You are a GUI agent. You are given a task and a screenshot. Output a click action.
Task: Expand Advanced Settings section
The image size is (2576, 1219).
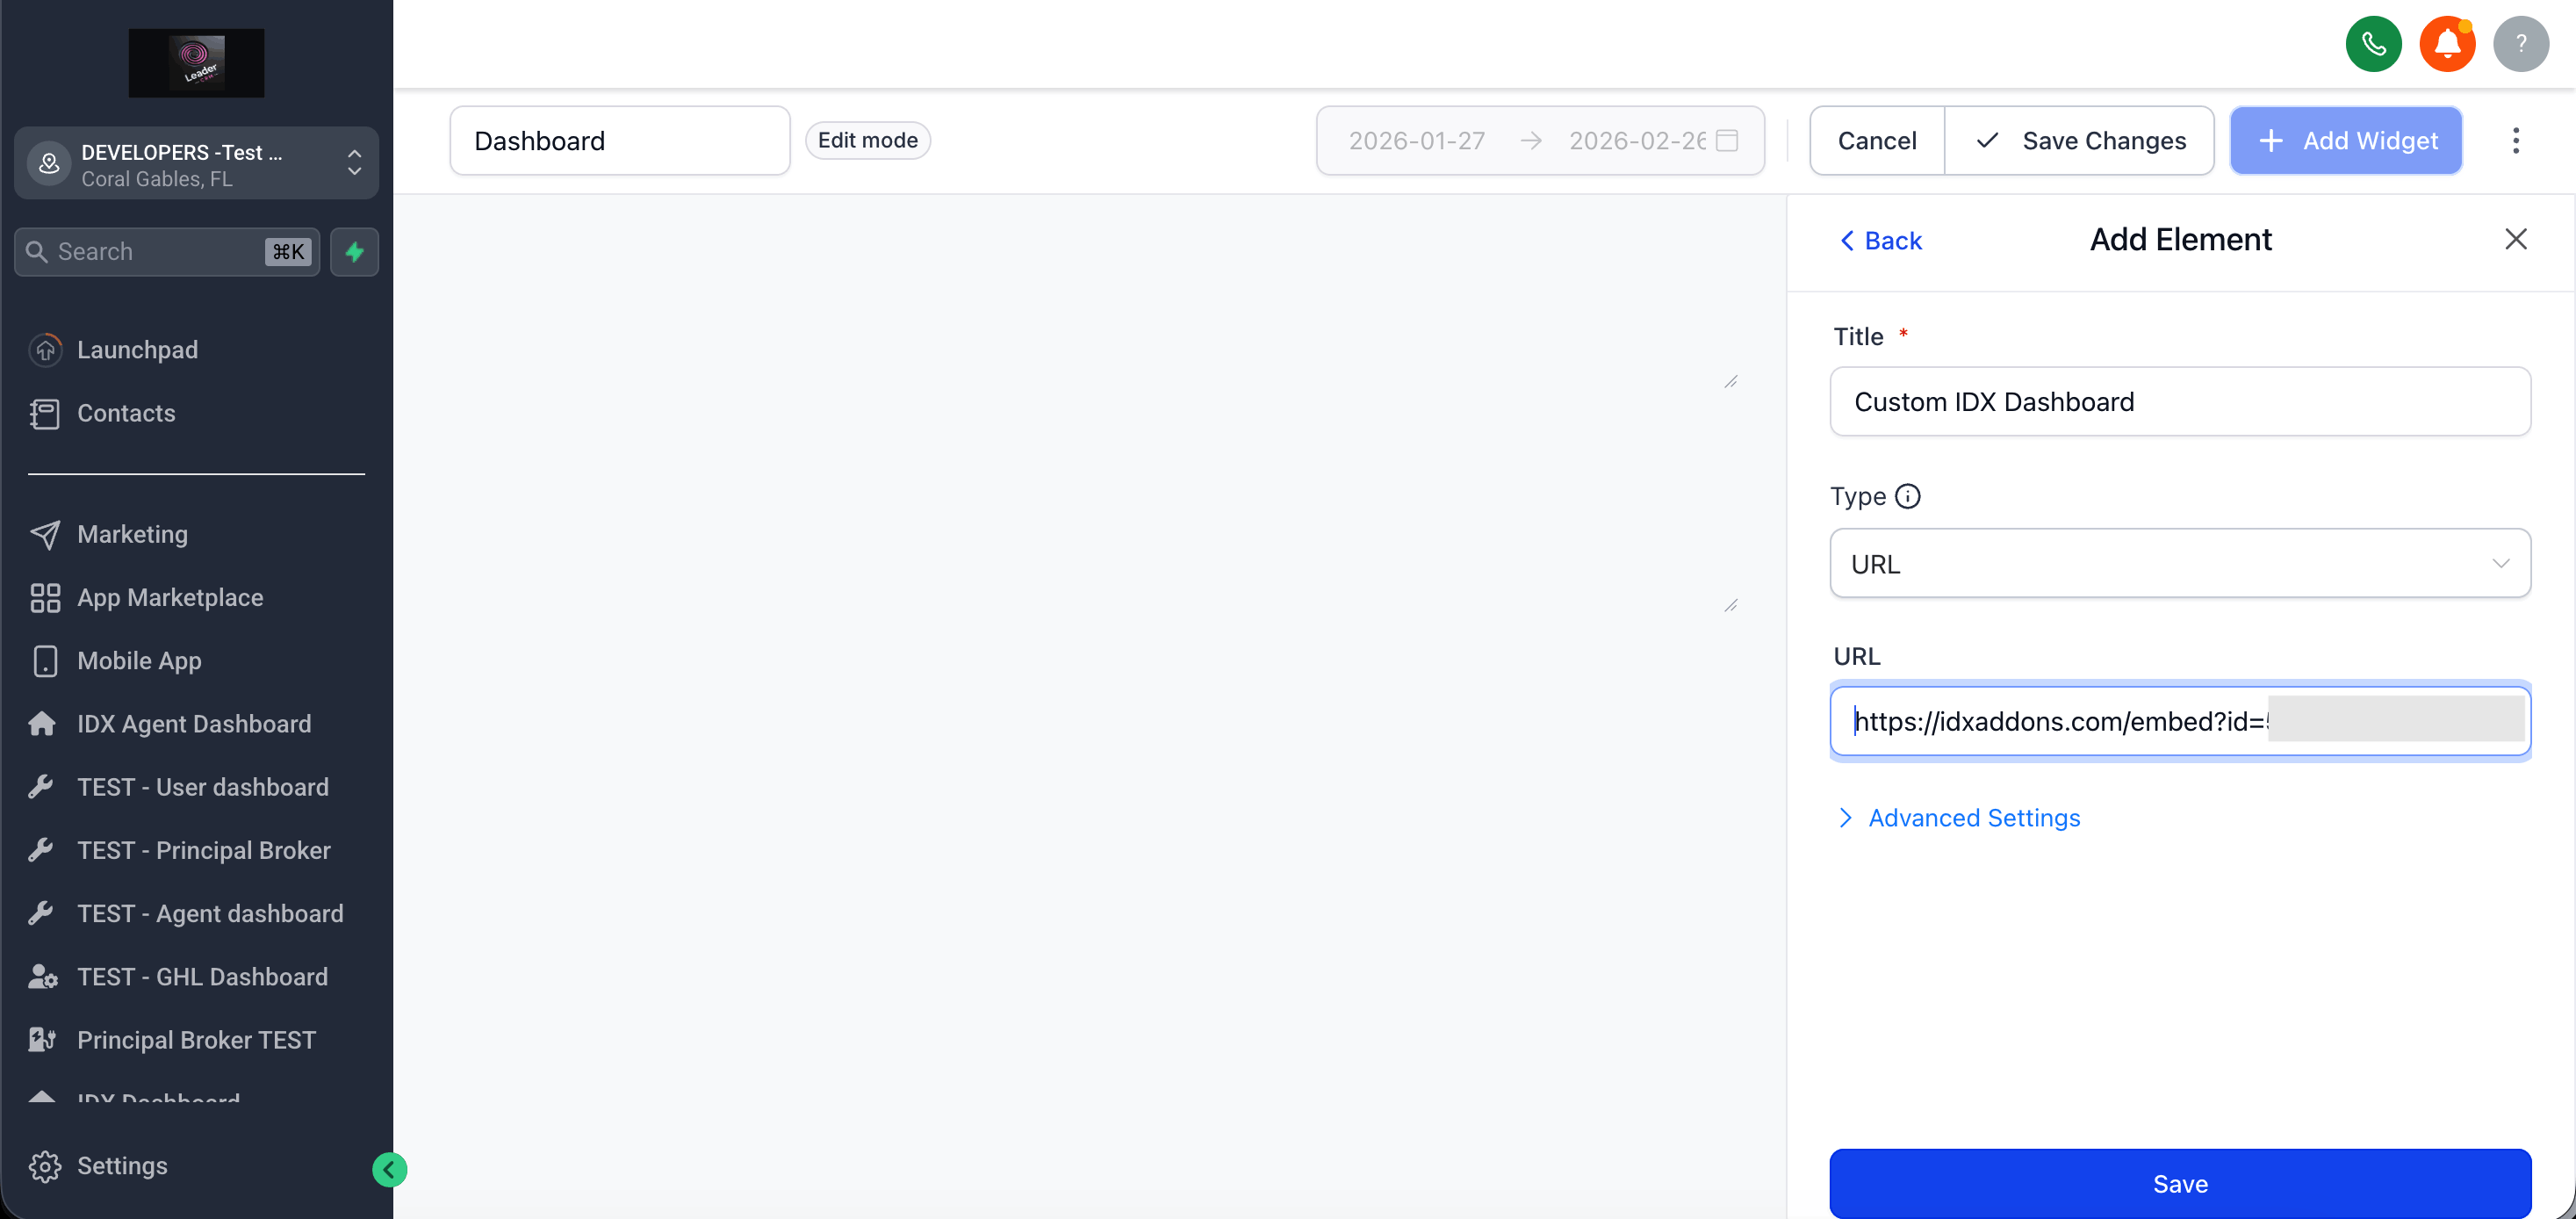pyautogui.click(x=1973, y=817)
